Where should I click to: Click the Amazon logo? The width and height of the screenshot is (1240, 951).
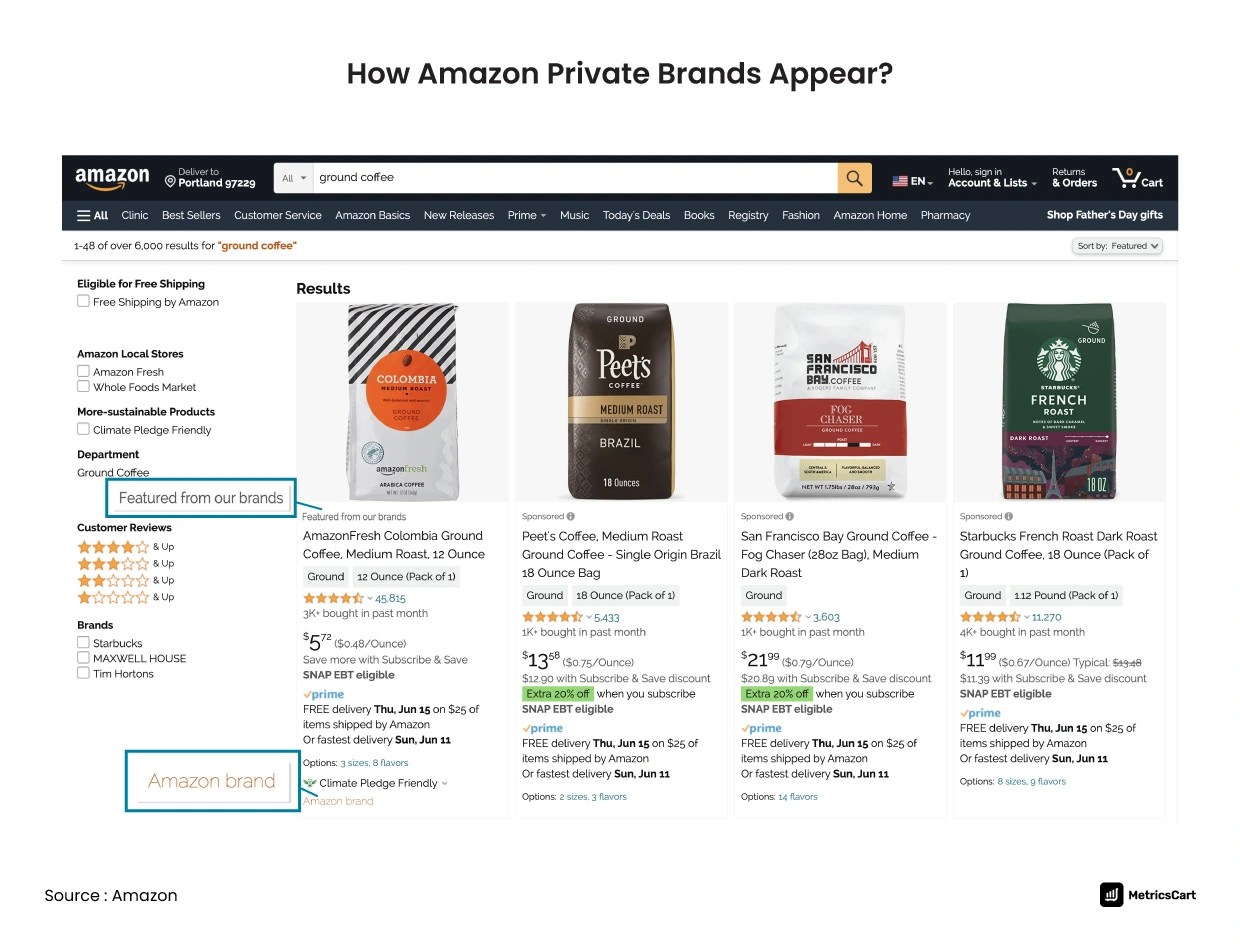pyautogui.click(x=111, y=177)
